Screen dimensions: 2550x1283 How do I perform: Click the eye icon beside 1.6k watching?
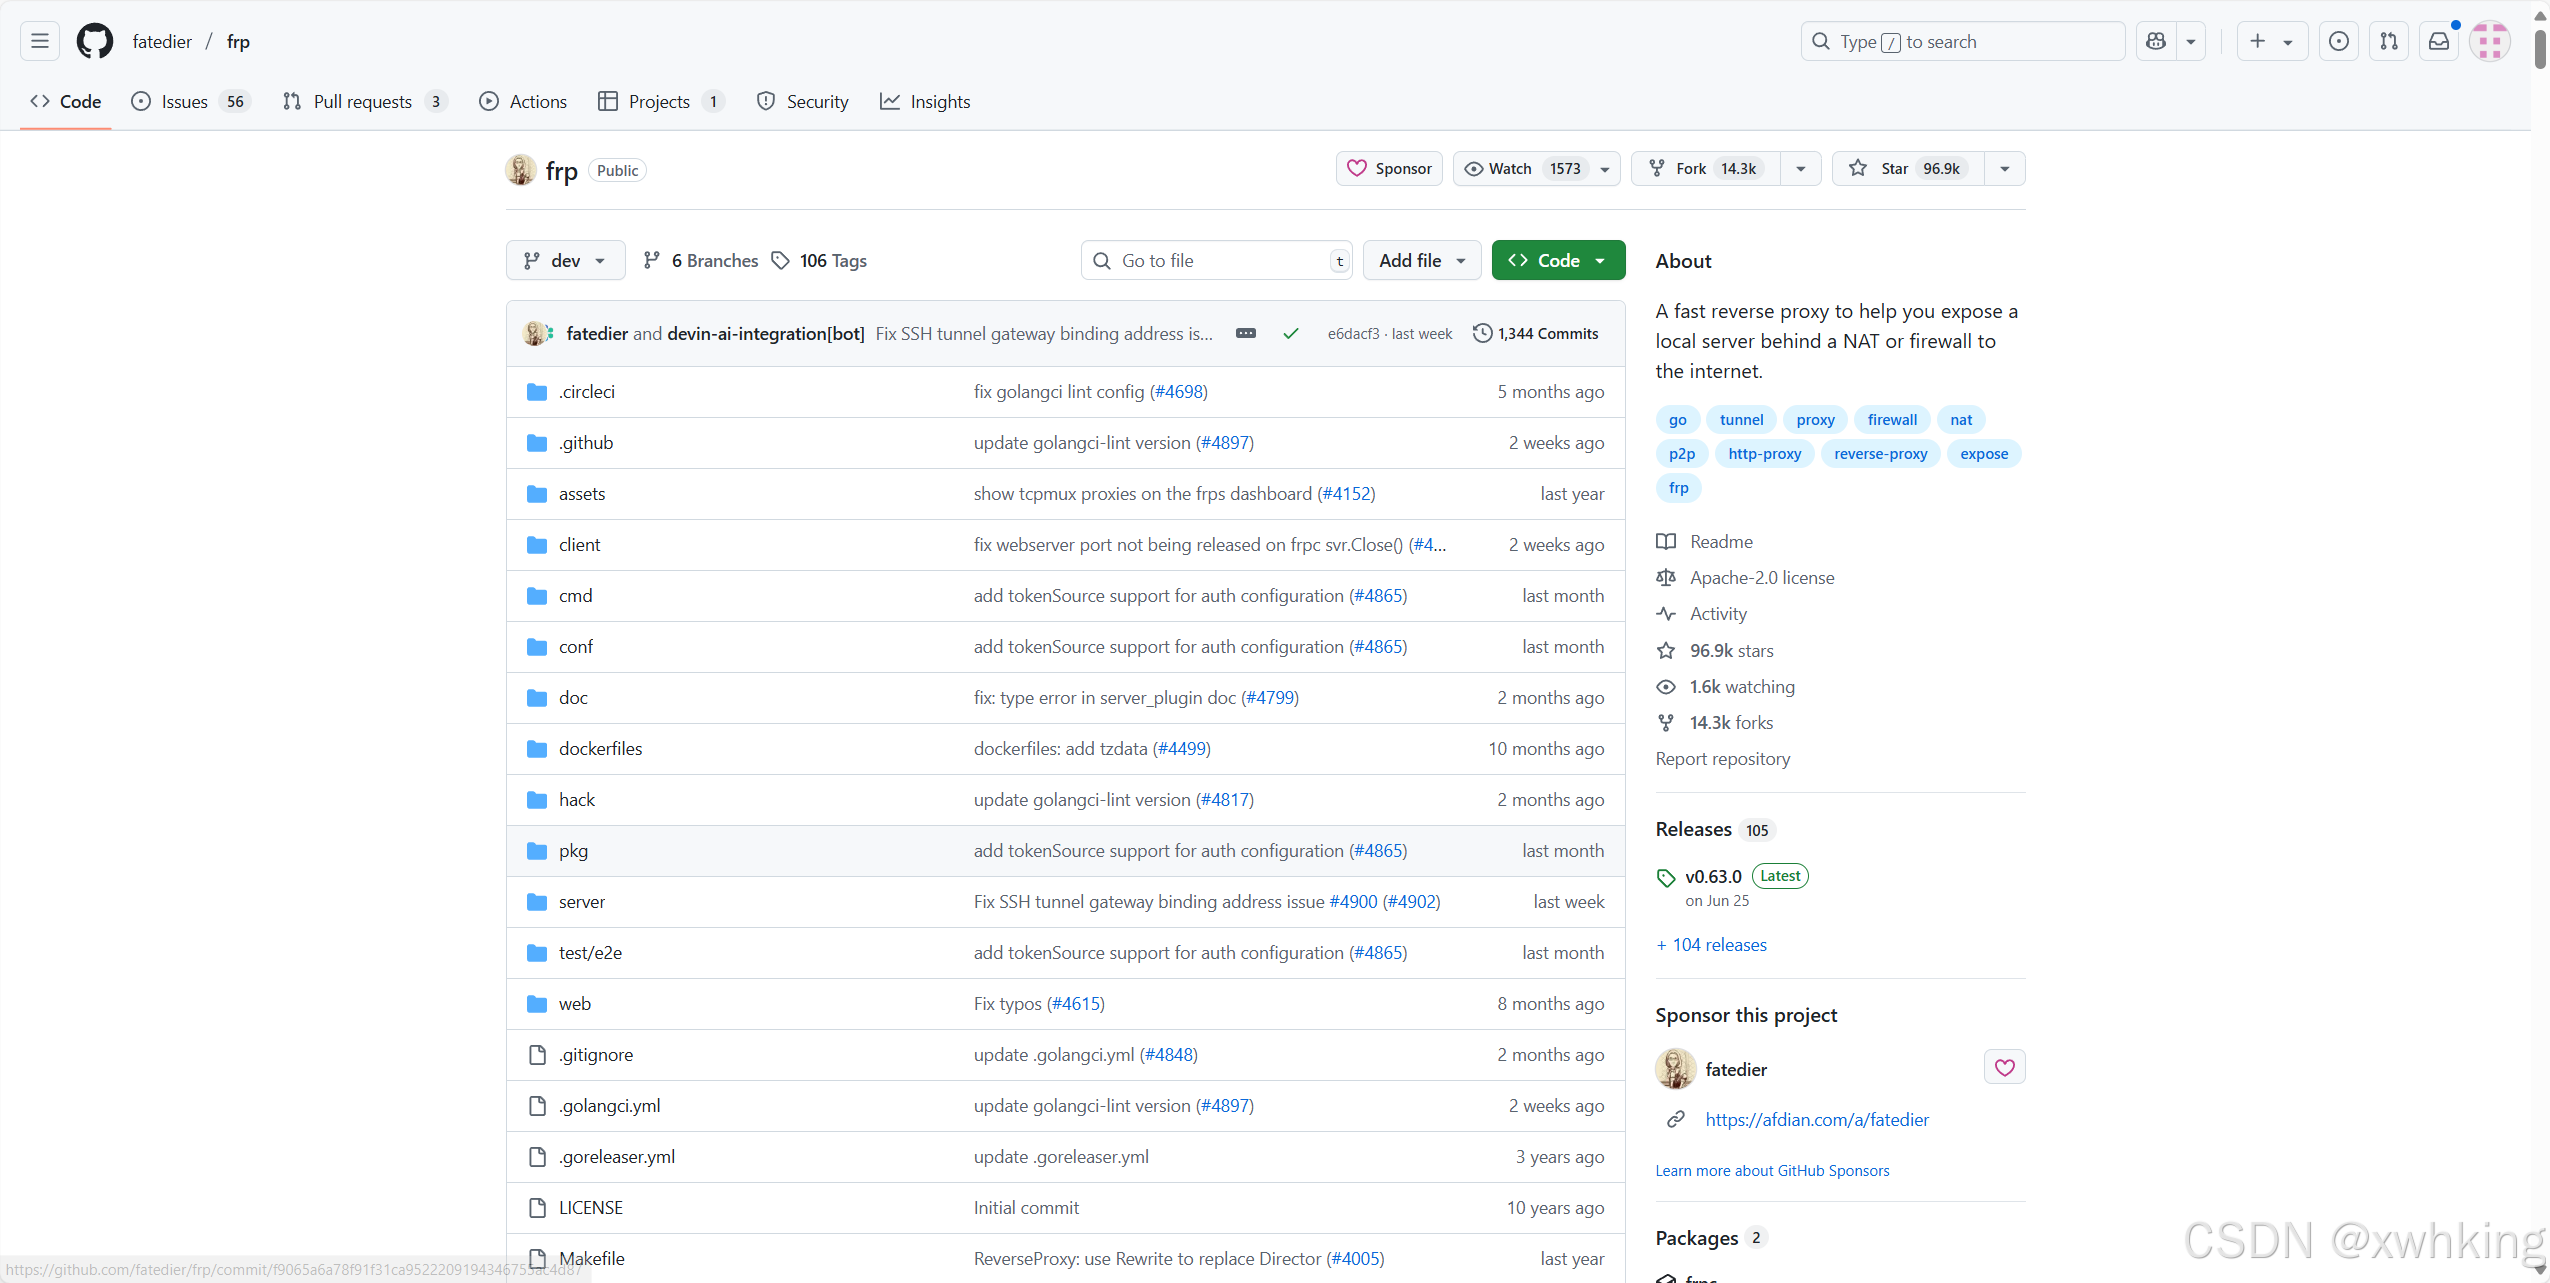click(1666, 686)
